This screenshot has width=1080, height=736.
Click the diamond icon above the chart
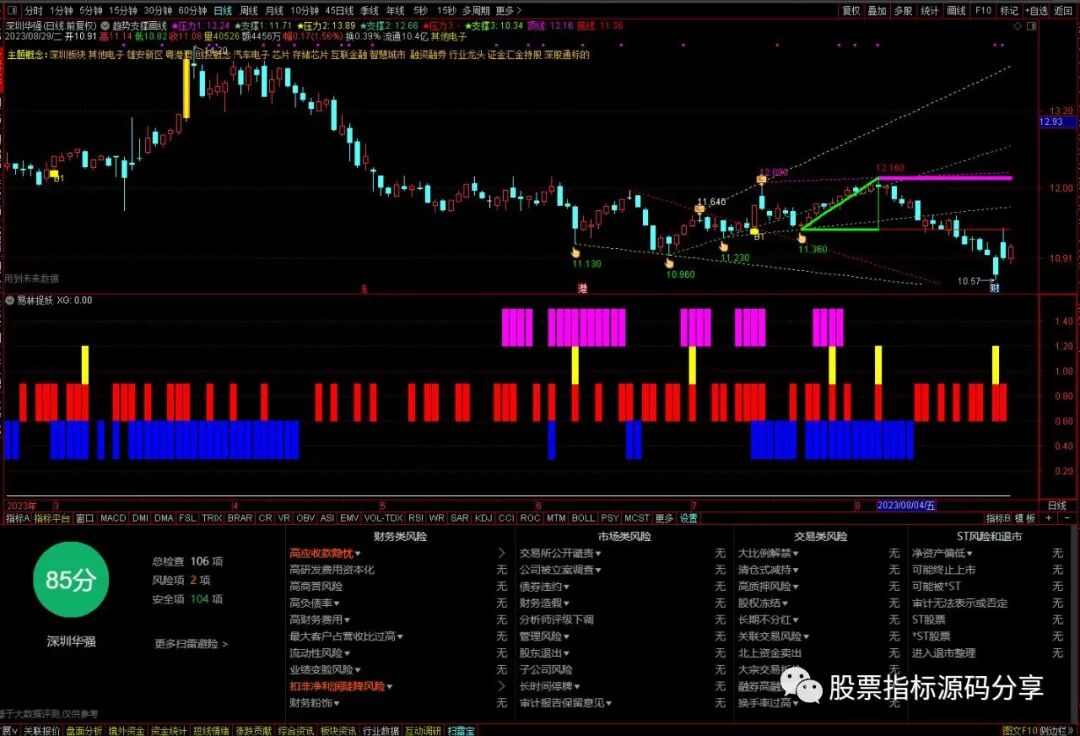tap(1017, 26)
